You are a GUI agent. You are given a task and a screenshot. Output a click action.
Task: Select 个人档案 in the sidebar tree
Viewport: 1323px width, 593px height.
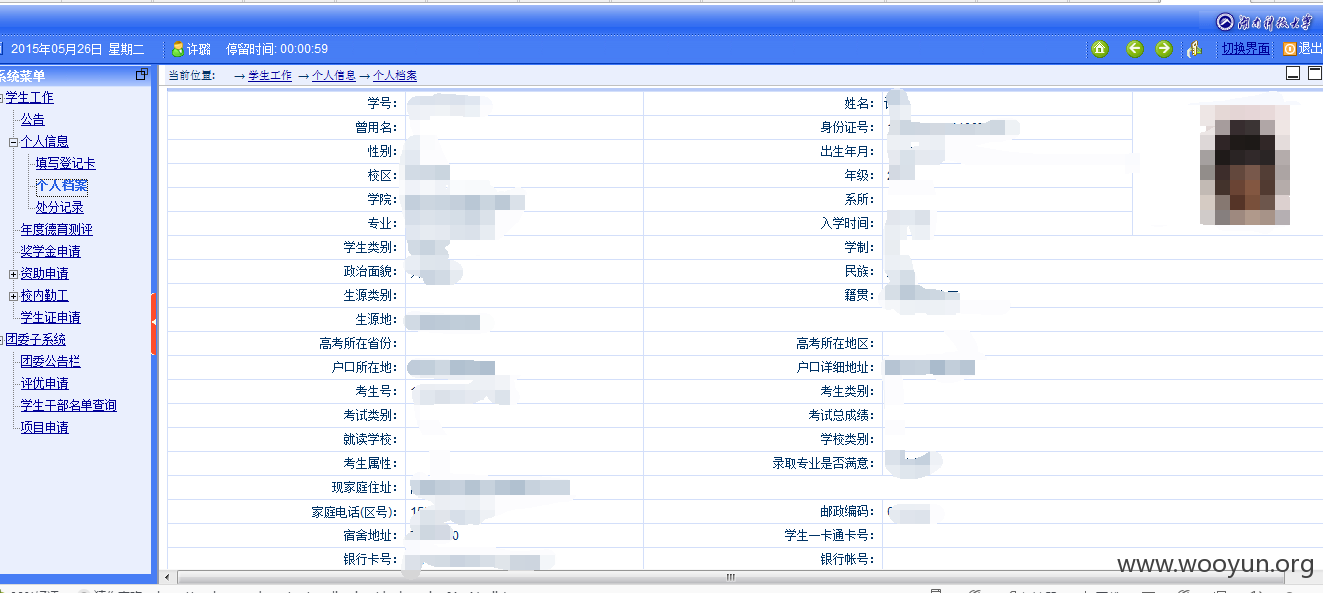(x=62, y=186)
